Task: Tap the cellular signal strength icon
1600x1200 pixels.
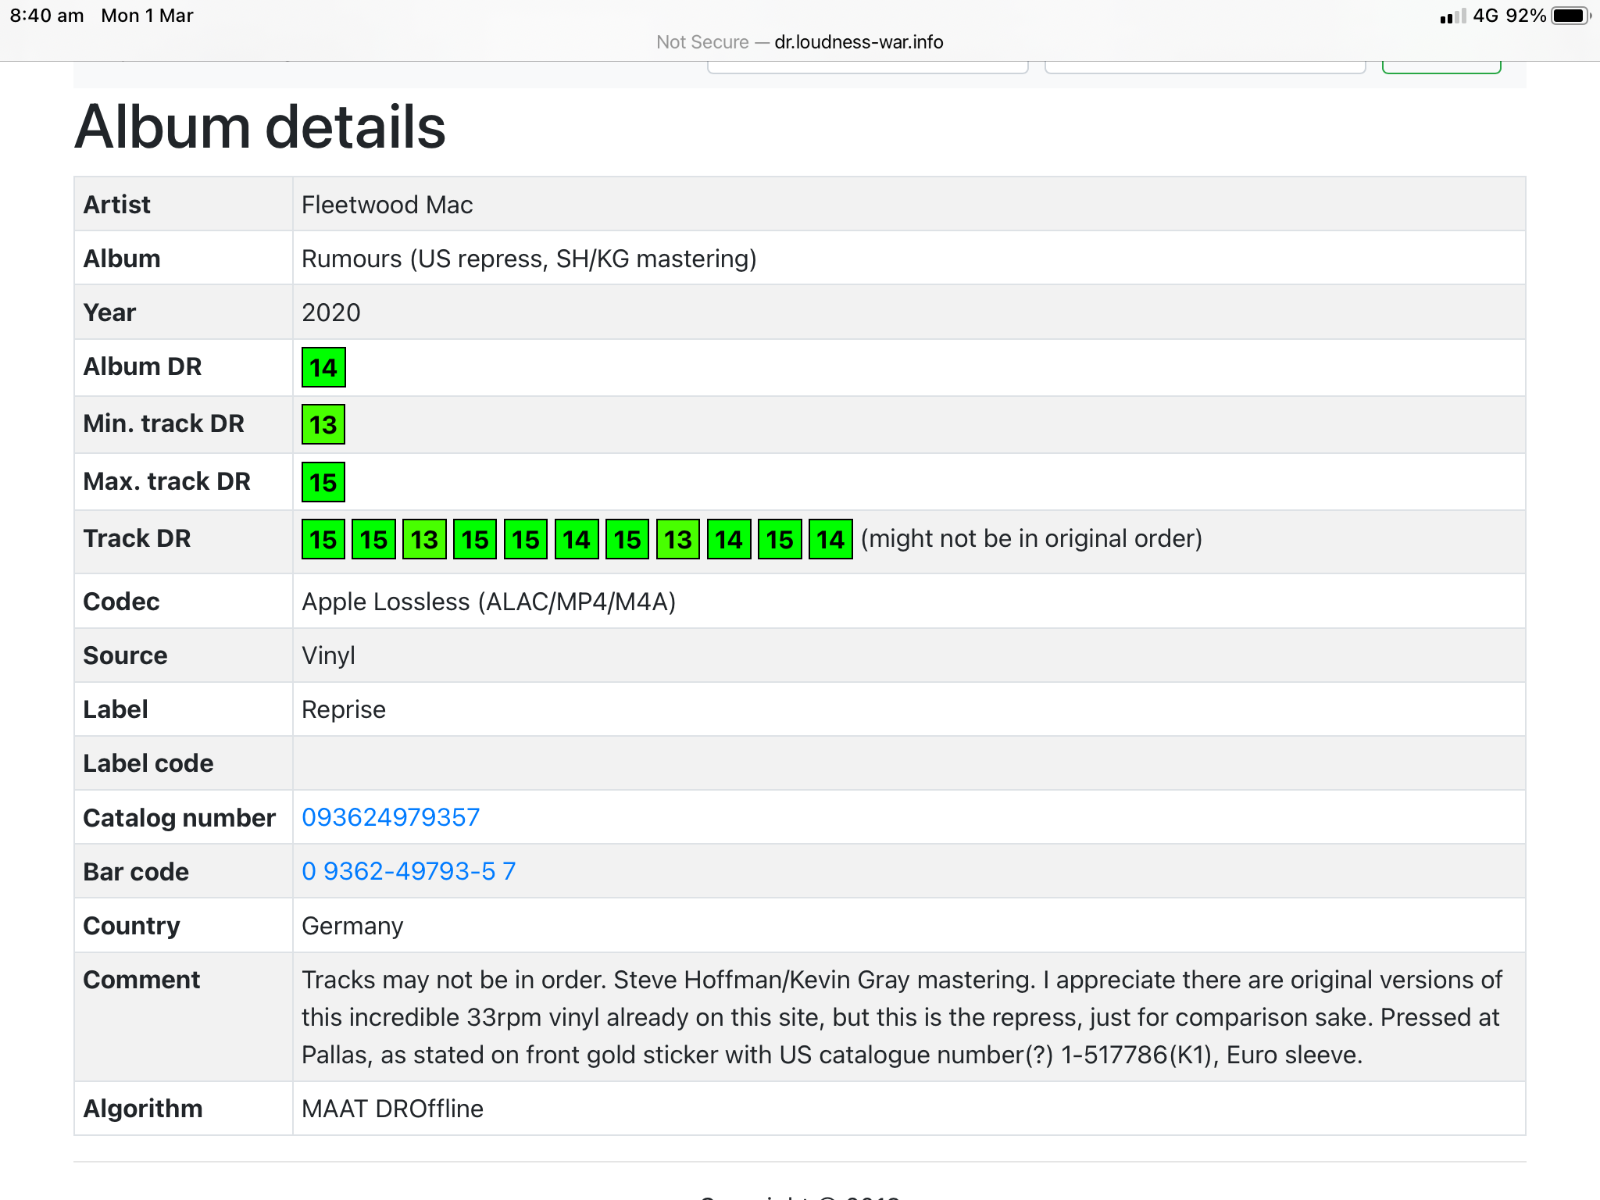Action: pyautogui.click(x=1452, y=16)
